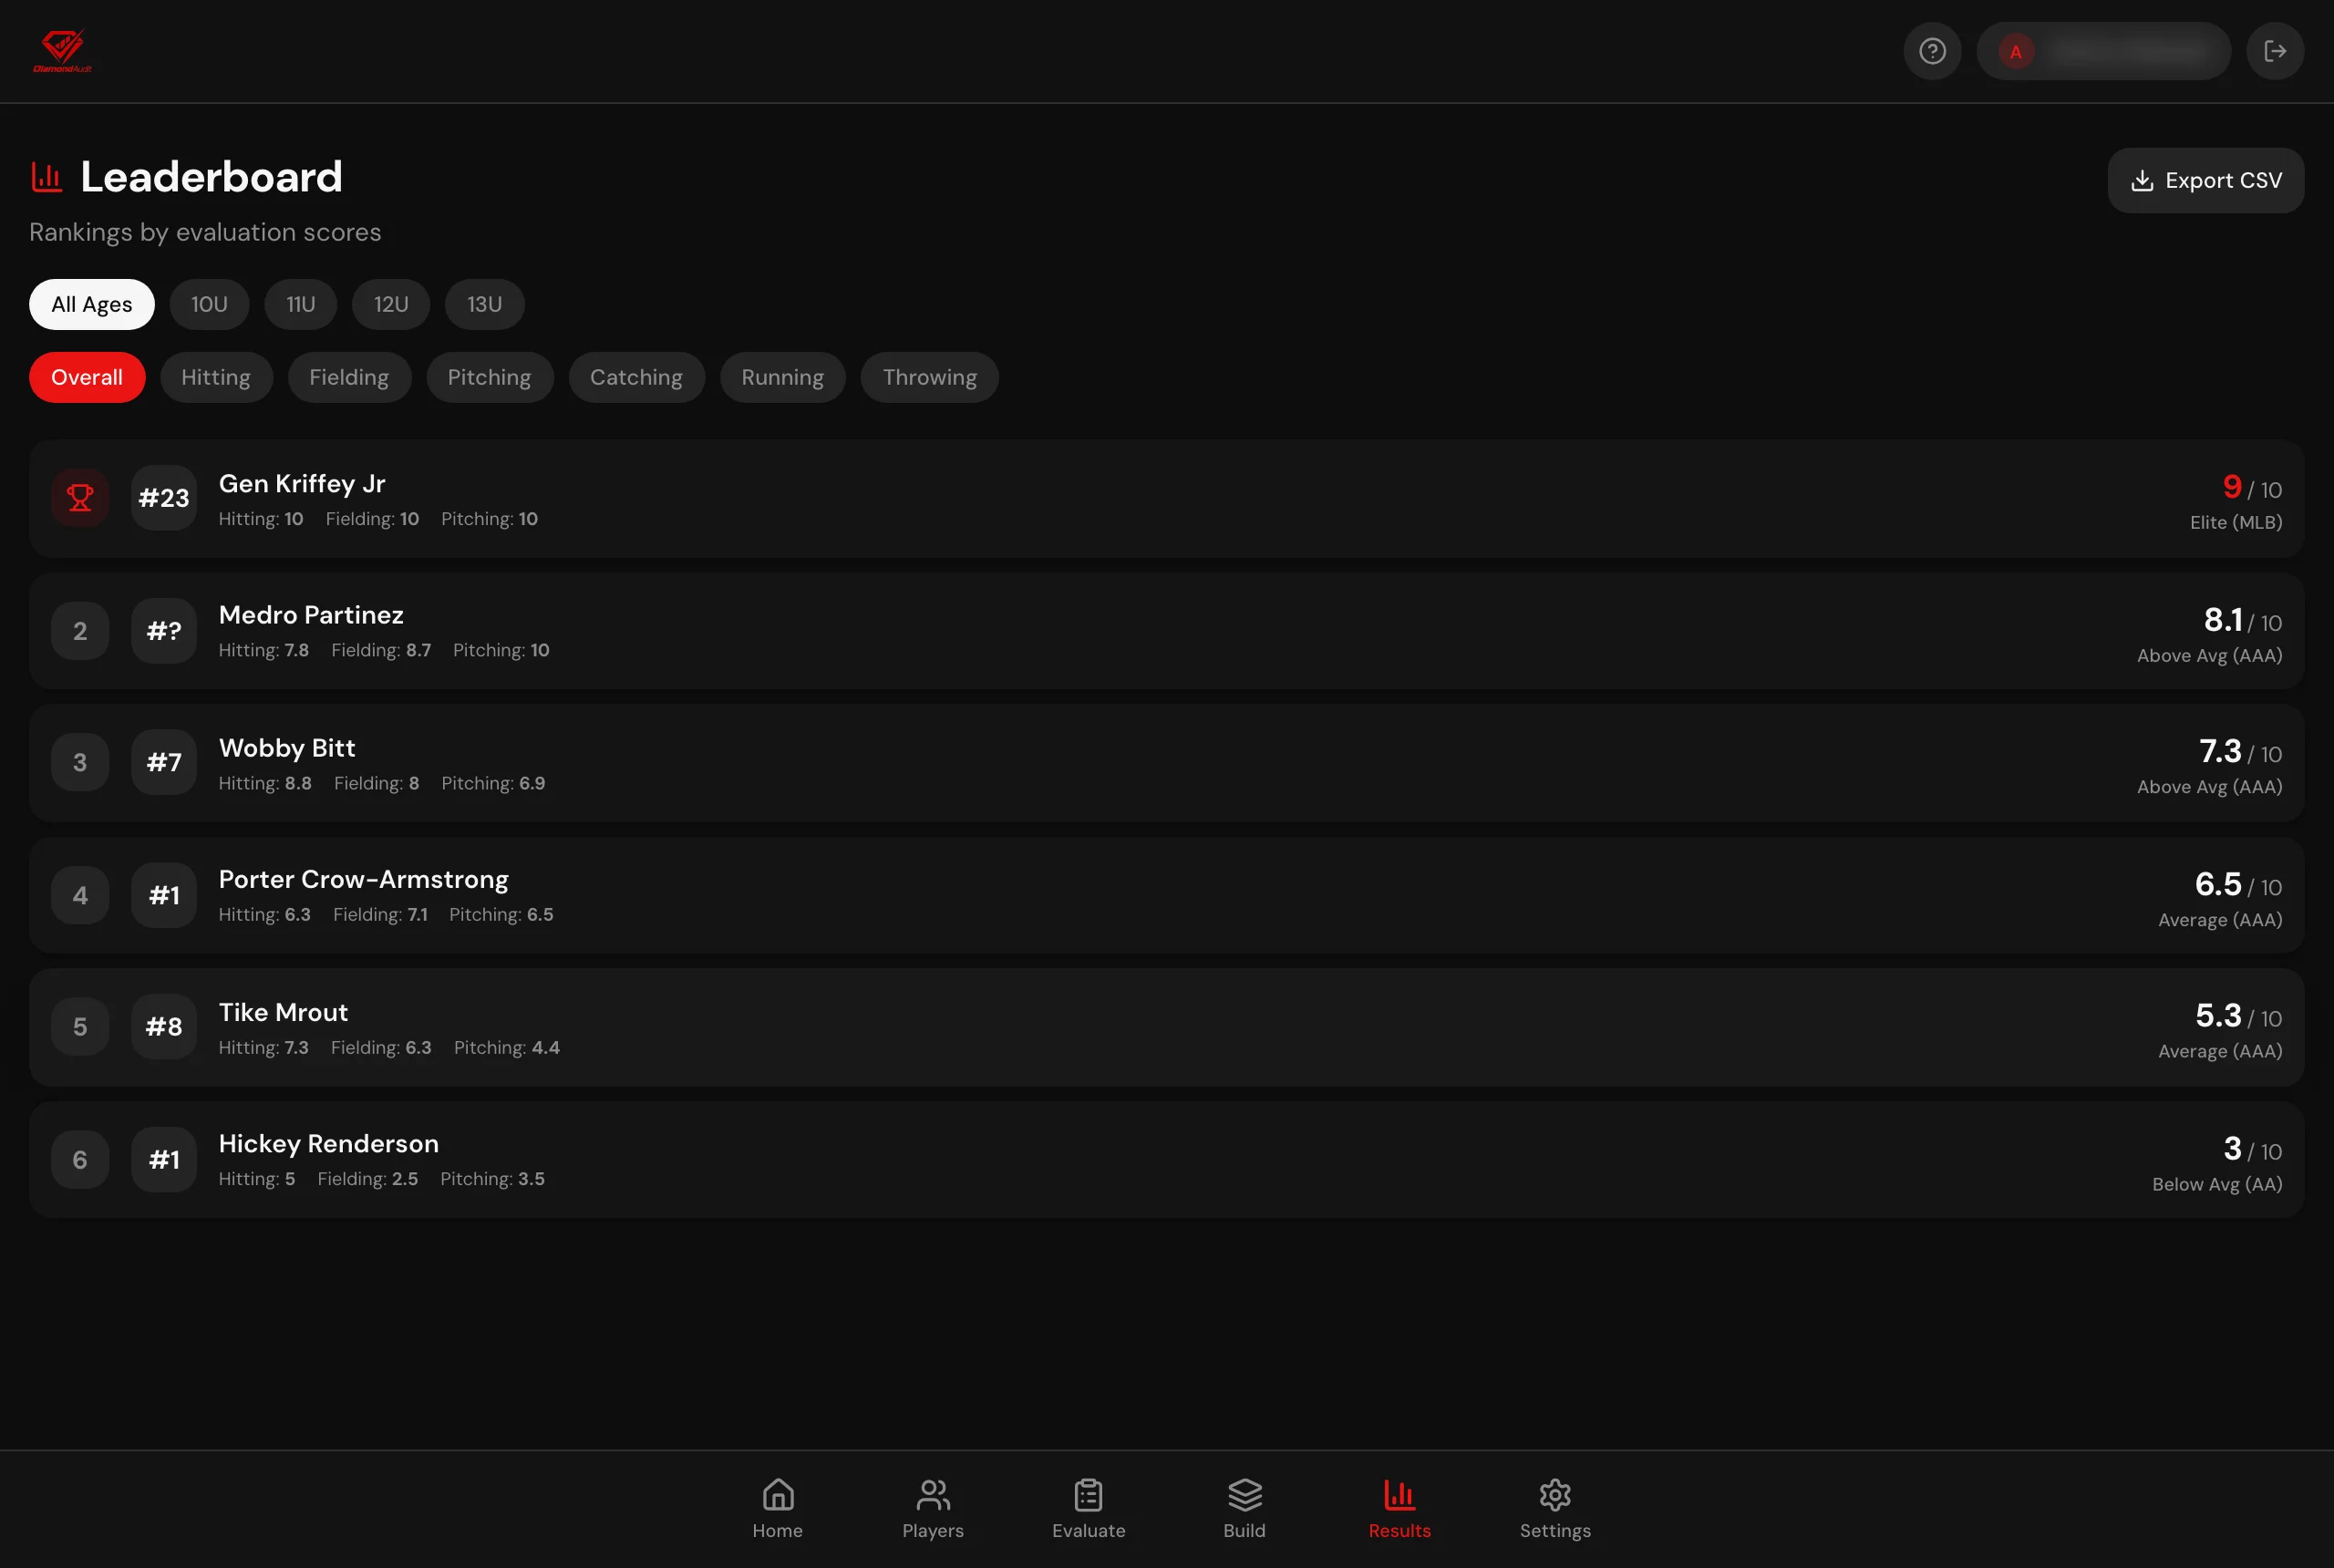Switch to the Pitching category
This screenshot has height=1568, width=2334.
[x=489, y=377]
